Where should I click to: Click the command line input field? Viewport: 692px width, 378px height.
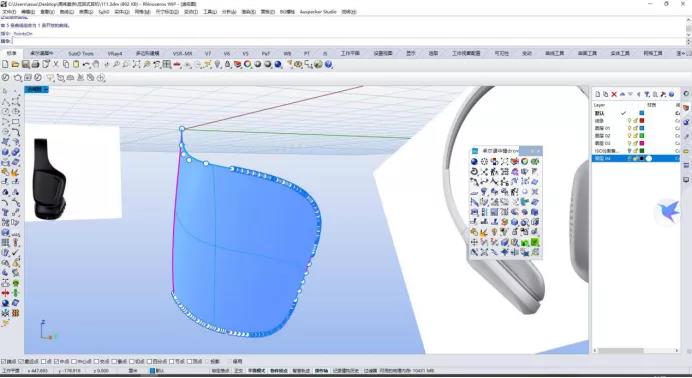[x=349, y=41]
